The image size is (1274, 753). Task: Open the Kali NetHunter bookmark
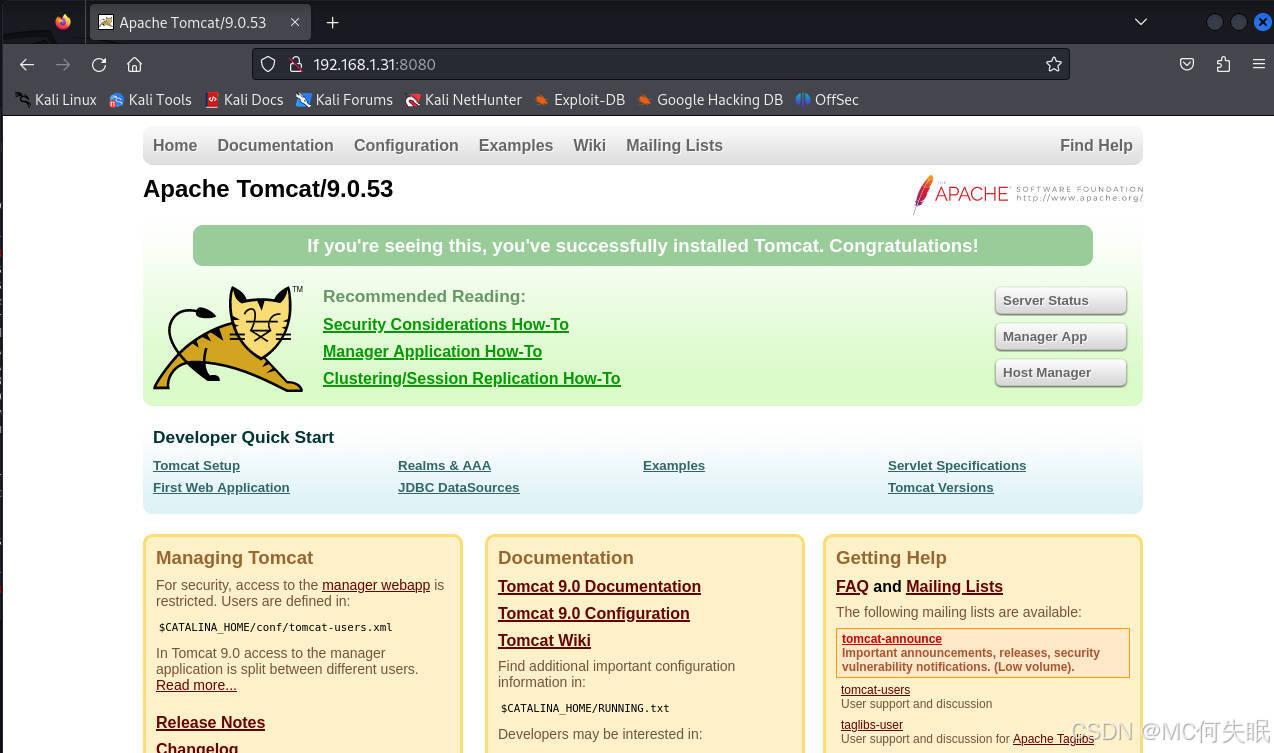point(464,100)
